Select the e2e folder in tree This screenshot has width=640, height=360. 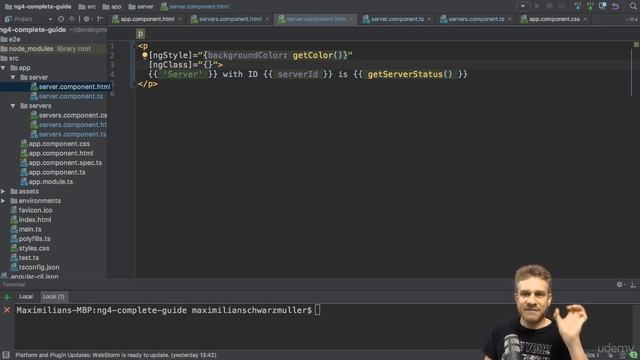[11, 39]
